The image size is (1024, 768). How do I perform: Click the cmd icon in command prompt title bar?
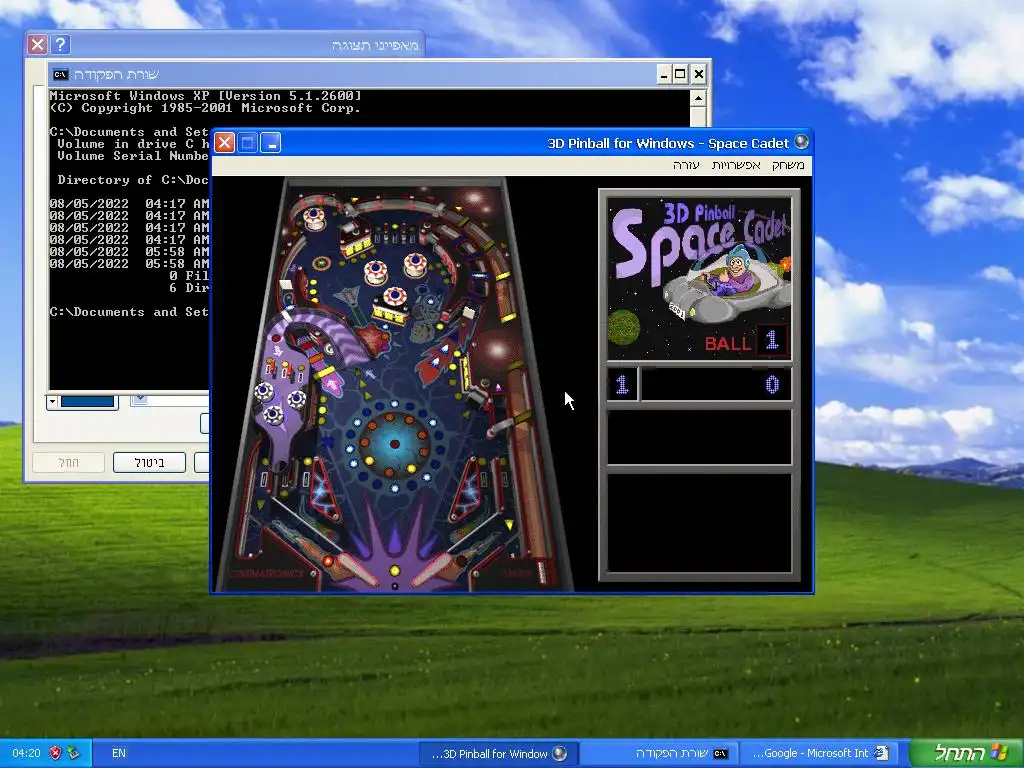61,74
